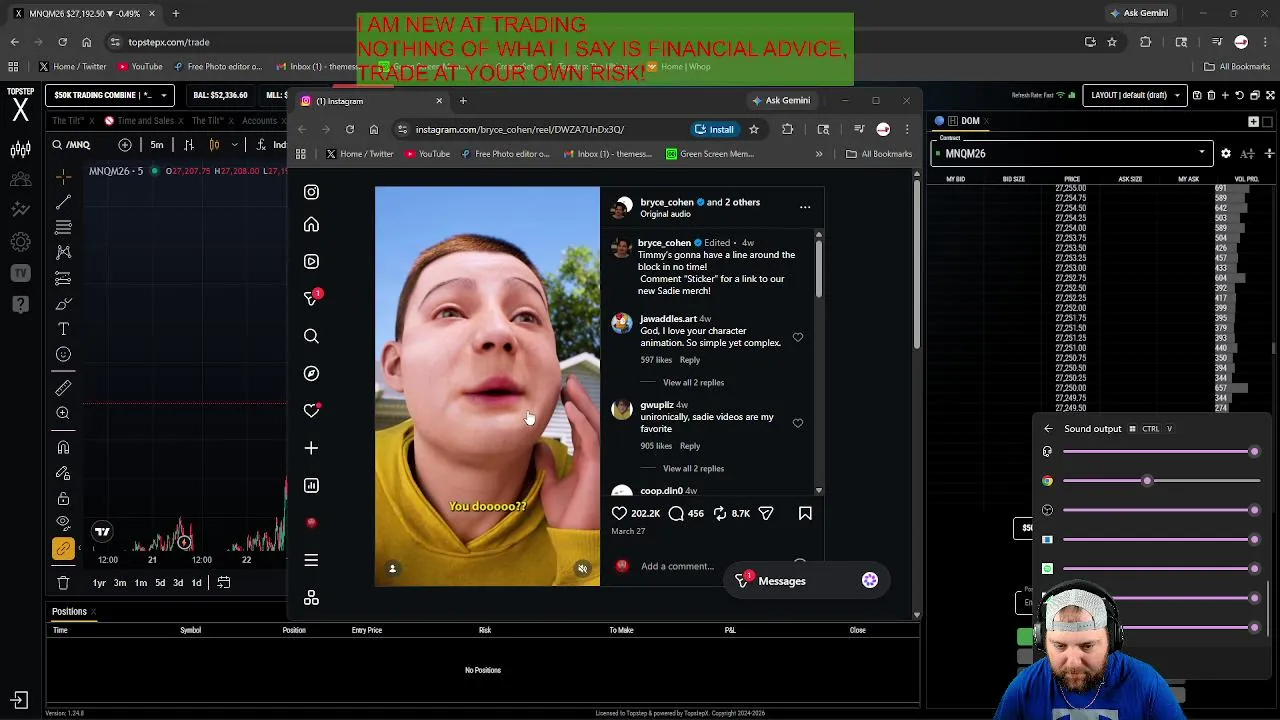Like the reel with the heart icon
1280x720 pixels.
coord(619,513)
